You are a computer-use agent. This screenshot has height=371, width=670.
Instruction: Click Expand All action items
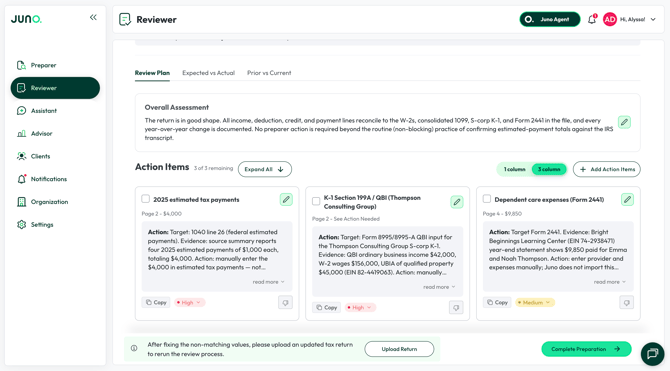(265, 169)
